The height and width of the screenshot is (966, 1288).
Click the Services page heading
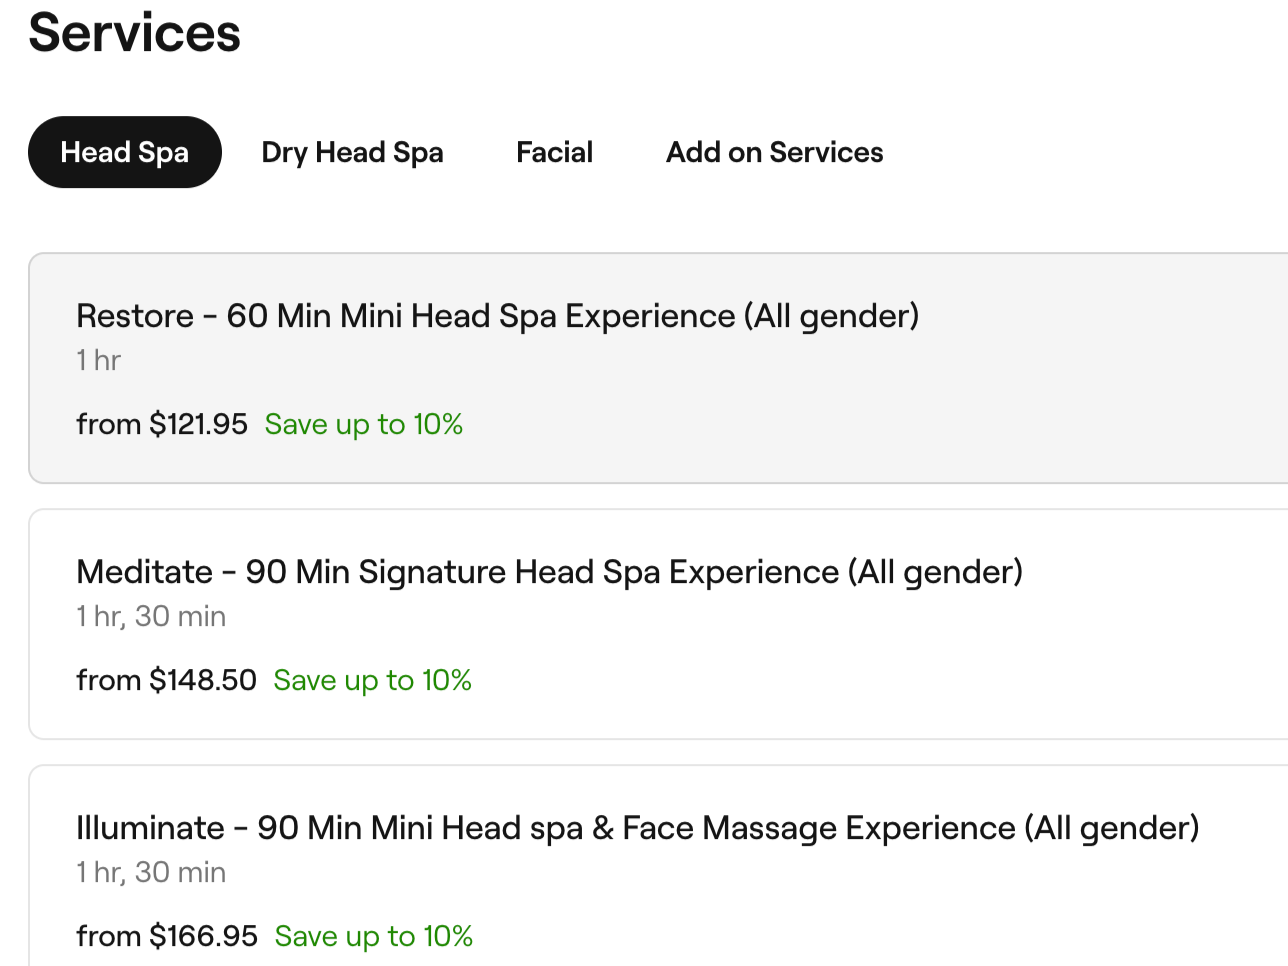tap(134, 33)
